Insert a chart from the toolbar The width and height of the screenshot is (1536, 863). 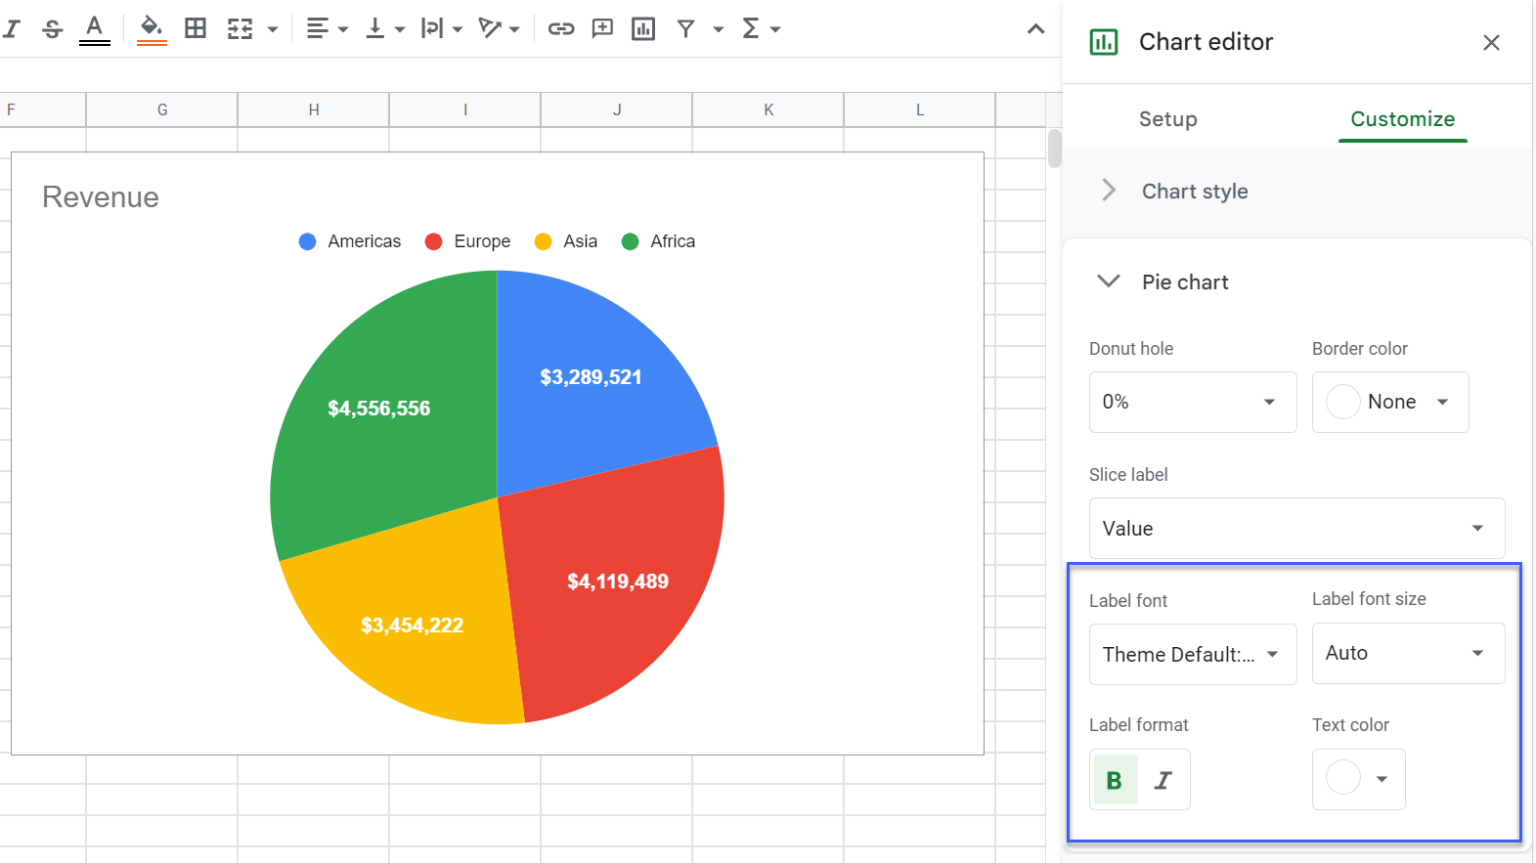pyautogui.click(x=643, y=28)
